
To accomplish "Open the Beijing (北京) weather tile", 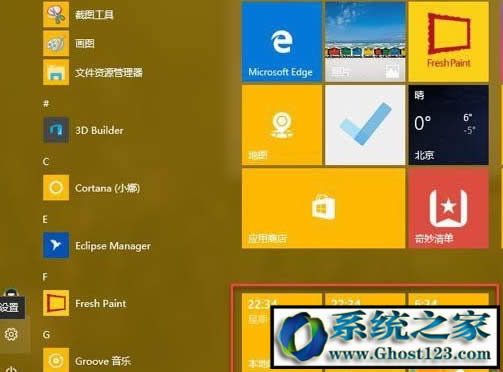I will (448, 125).
